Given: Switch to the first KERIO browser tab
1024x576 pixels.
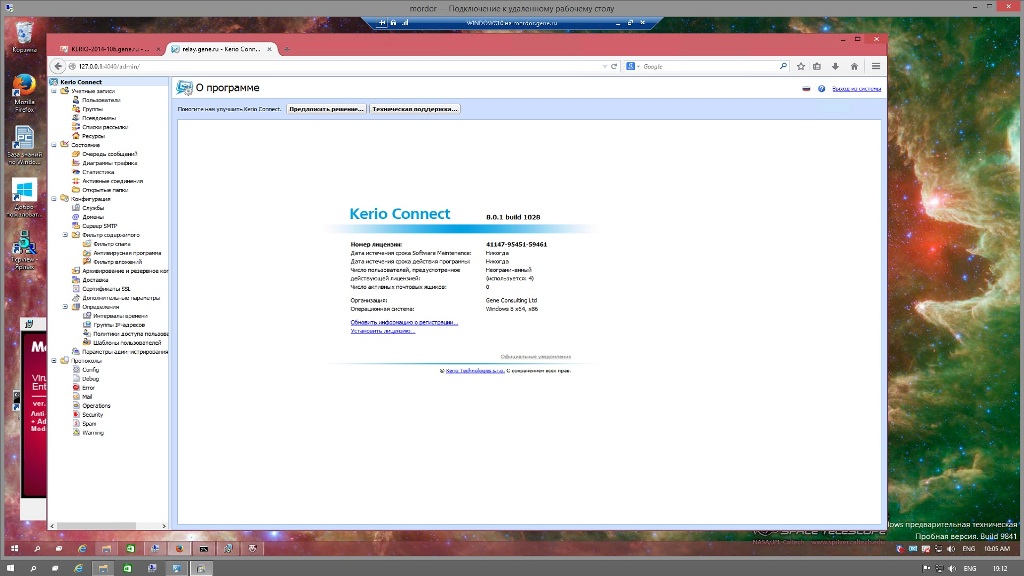Looking at the screenshot, I should point(110,49).
